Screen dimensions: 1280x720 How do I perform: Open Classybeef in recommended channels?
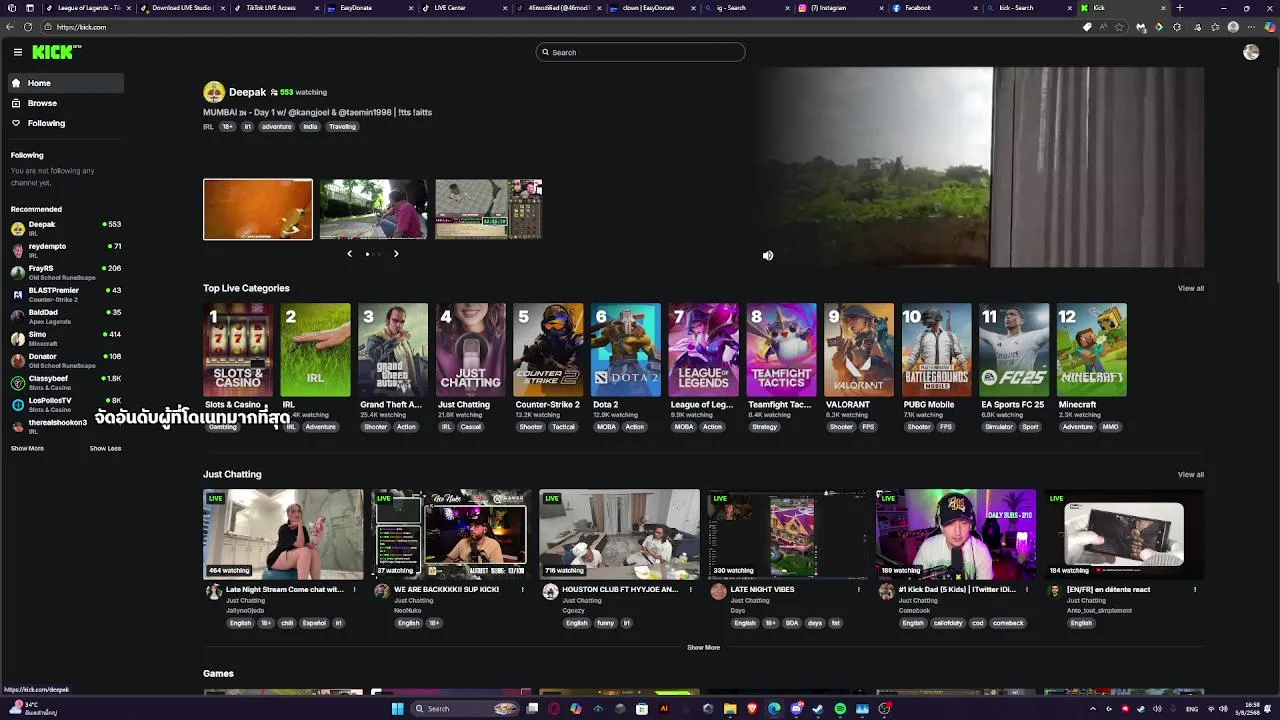(x=66, y=382)
